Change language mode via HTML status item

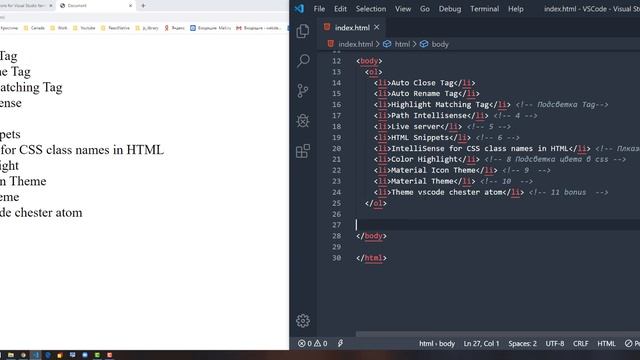click(x=606, y=343)
